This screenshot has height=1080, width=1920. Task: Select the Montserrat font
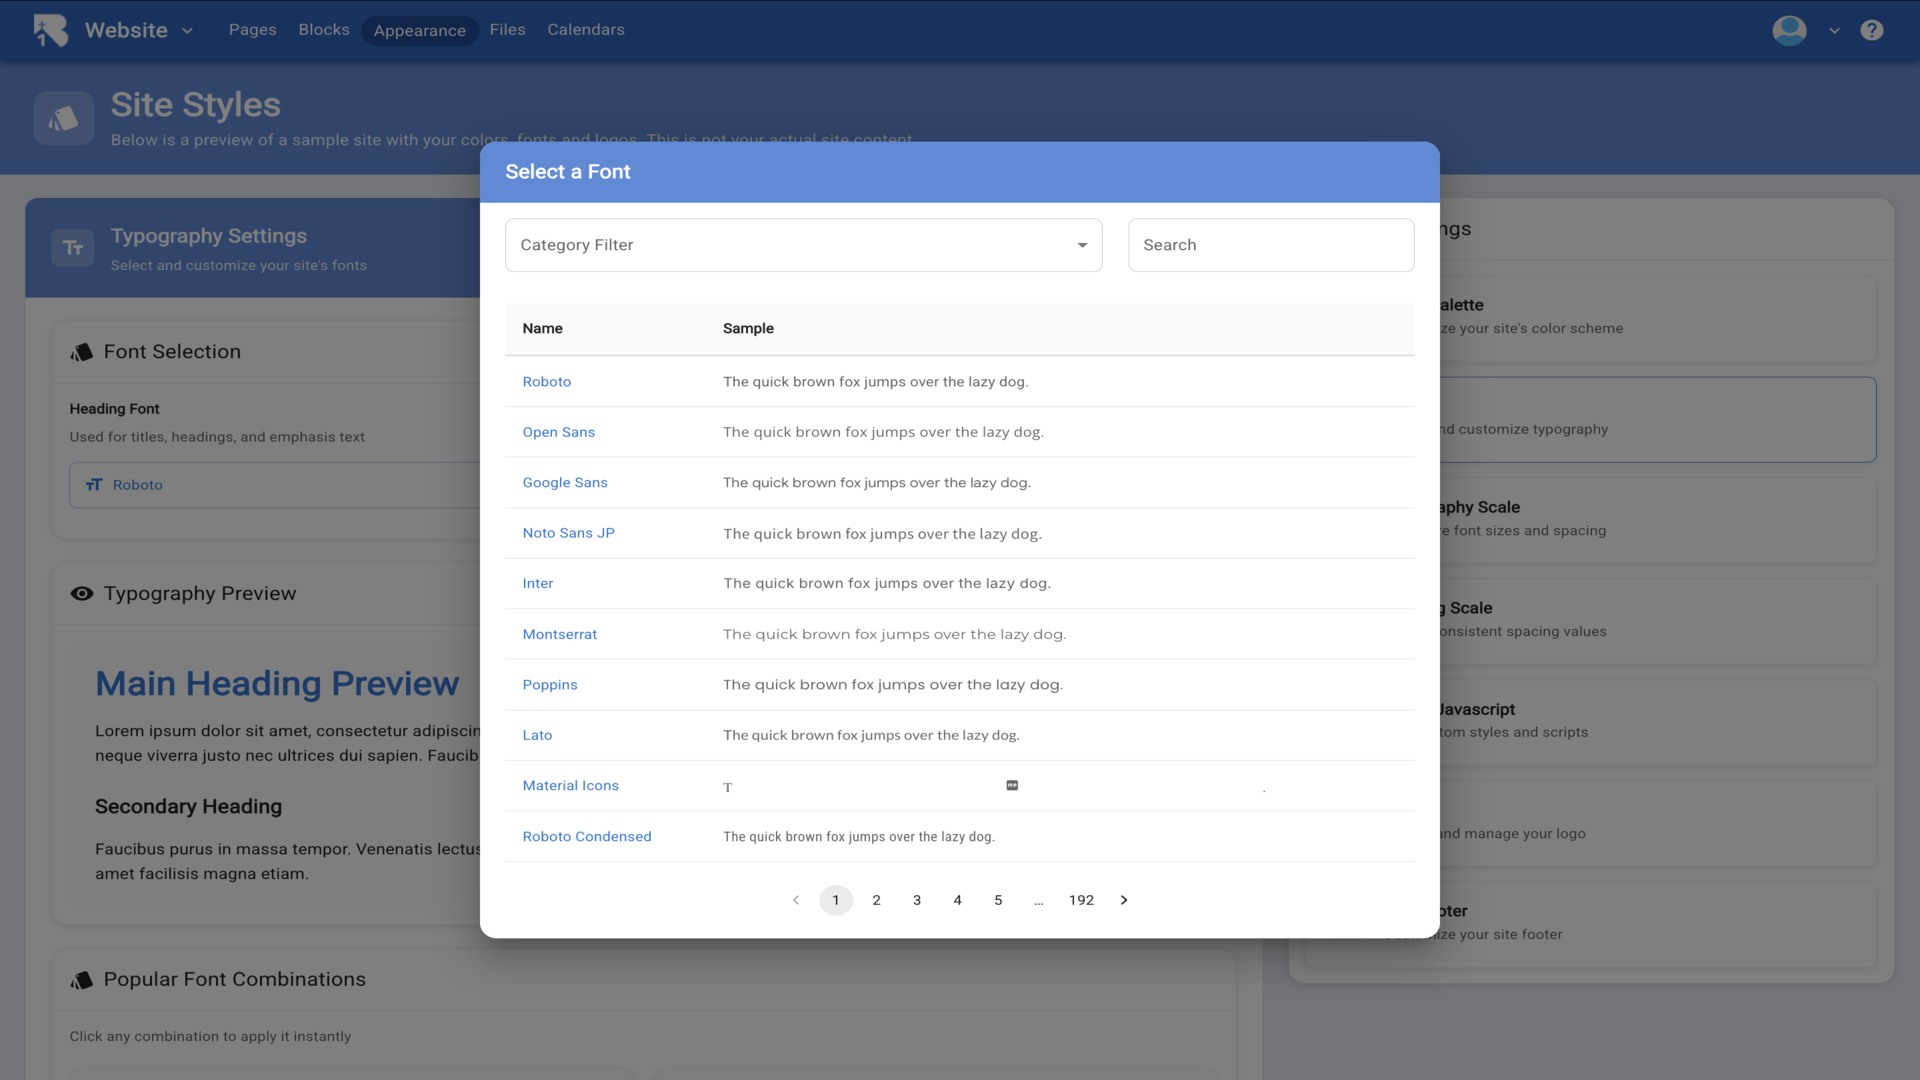(x=559, y=634)
